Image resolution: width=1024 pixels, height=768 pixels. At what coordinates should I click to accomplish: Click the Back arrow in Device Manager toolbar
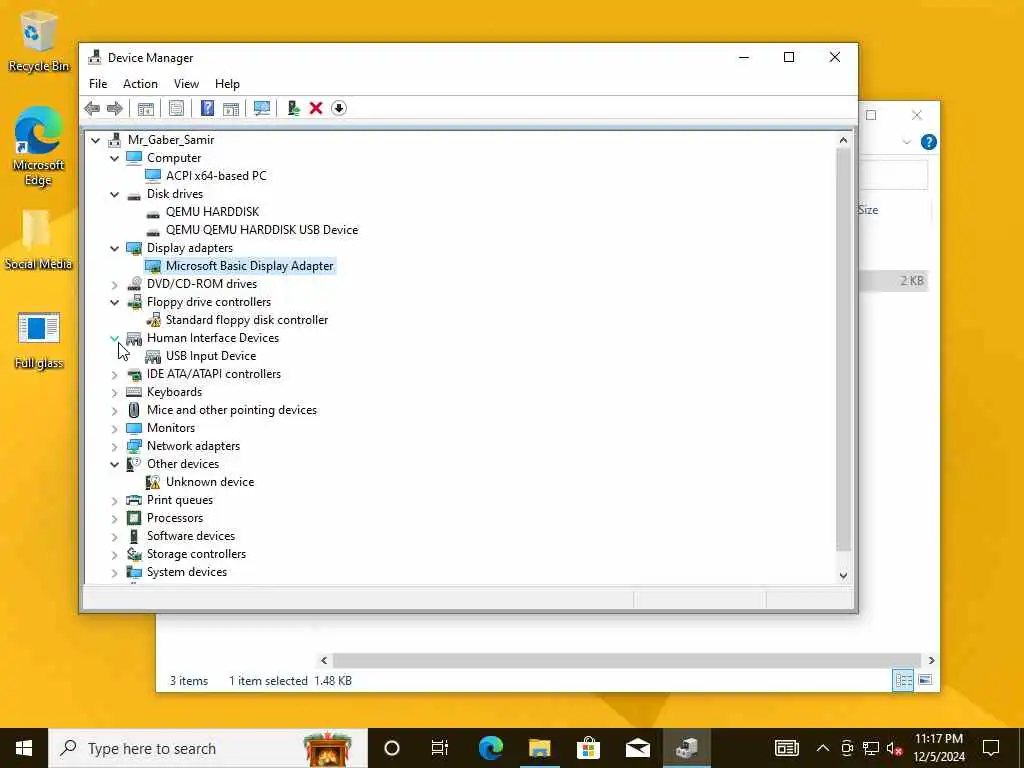pyautogui.click(x=92, y=108)
